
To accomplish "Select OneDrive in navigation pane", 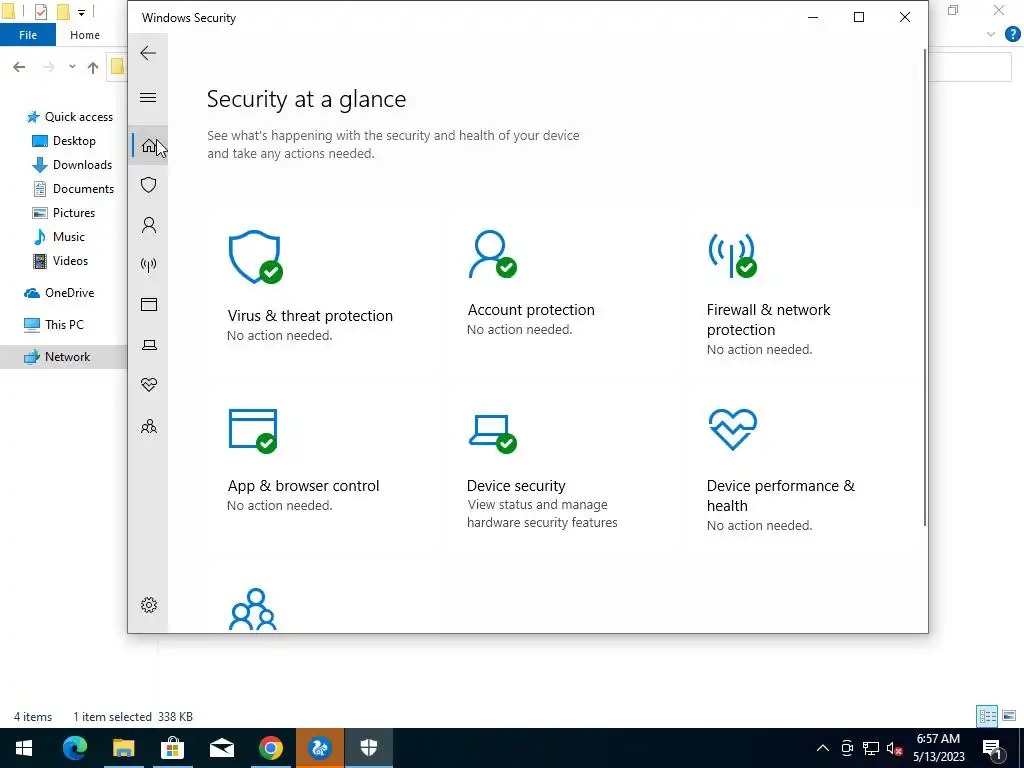I will (x=59, y=293).
